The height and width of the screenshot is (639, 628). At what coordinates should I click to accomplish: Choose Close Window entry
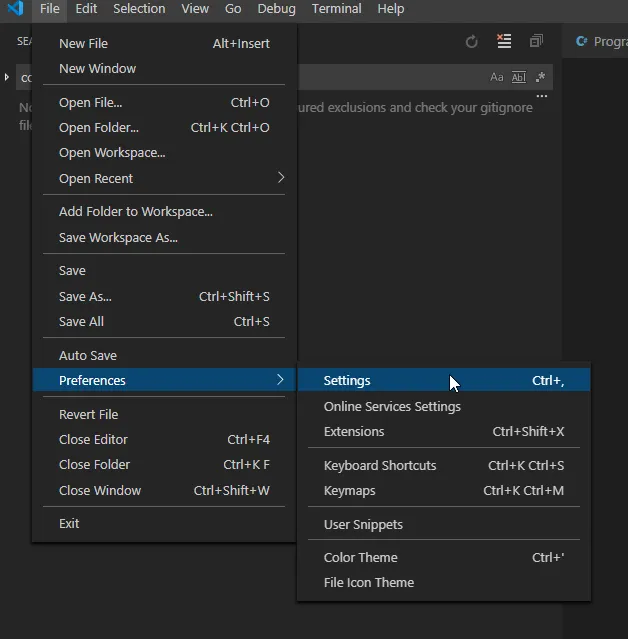tap(164, 490)
